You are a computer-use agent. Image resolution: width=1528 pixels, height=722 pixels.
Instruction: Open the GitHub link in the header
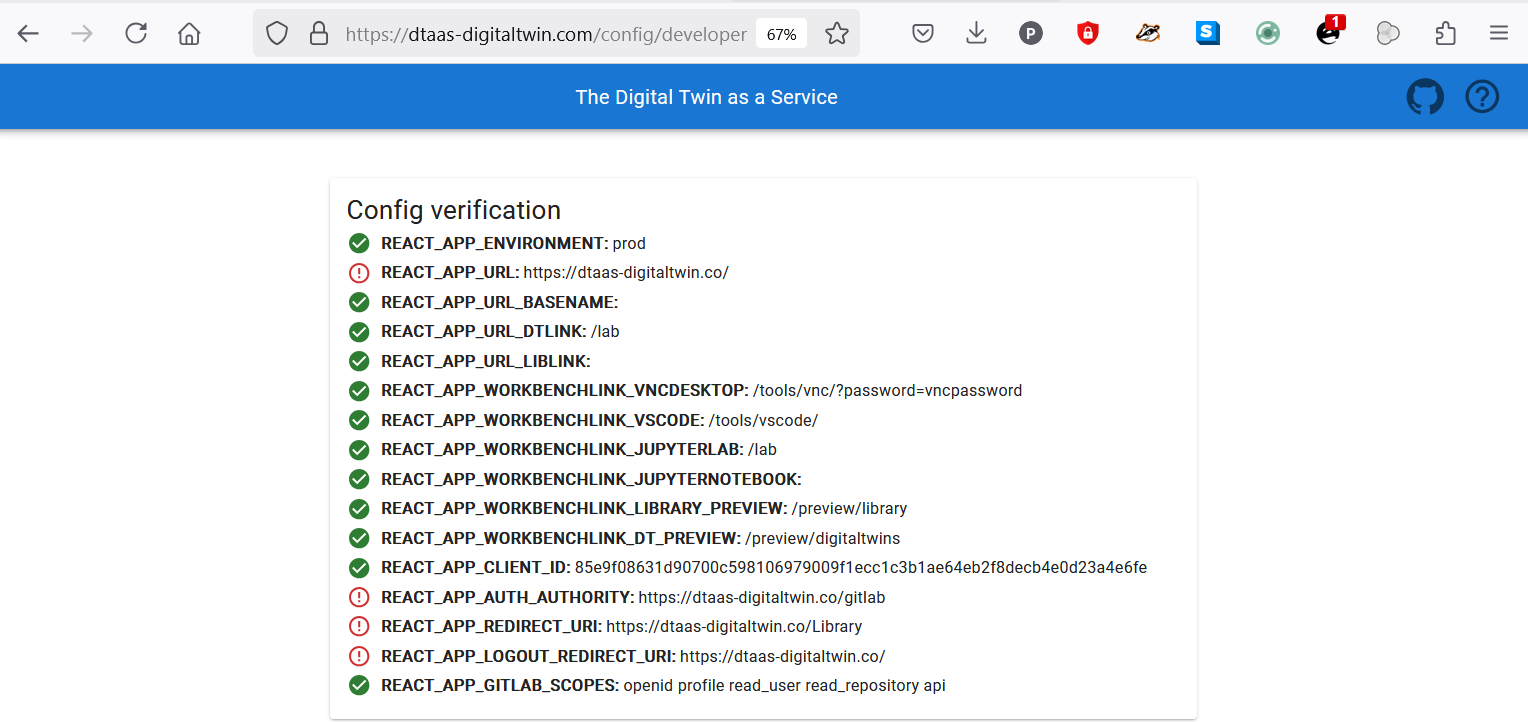tap(1425, 96)
